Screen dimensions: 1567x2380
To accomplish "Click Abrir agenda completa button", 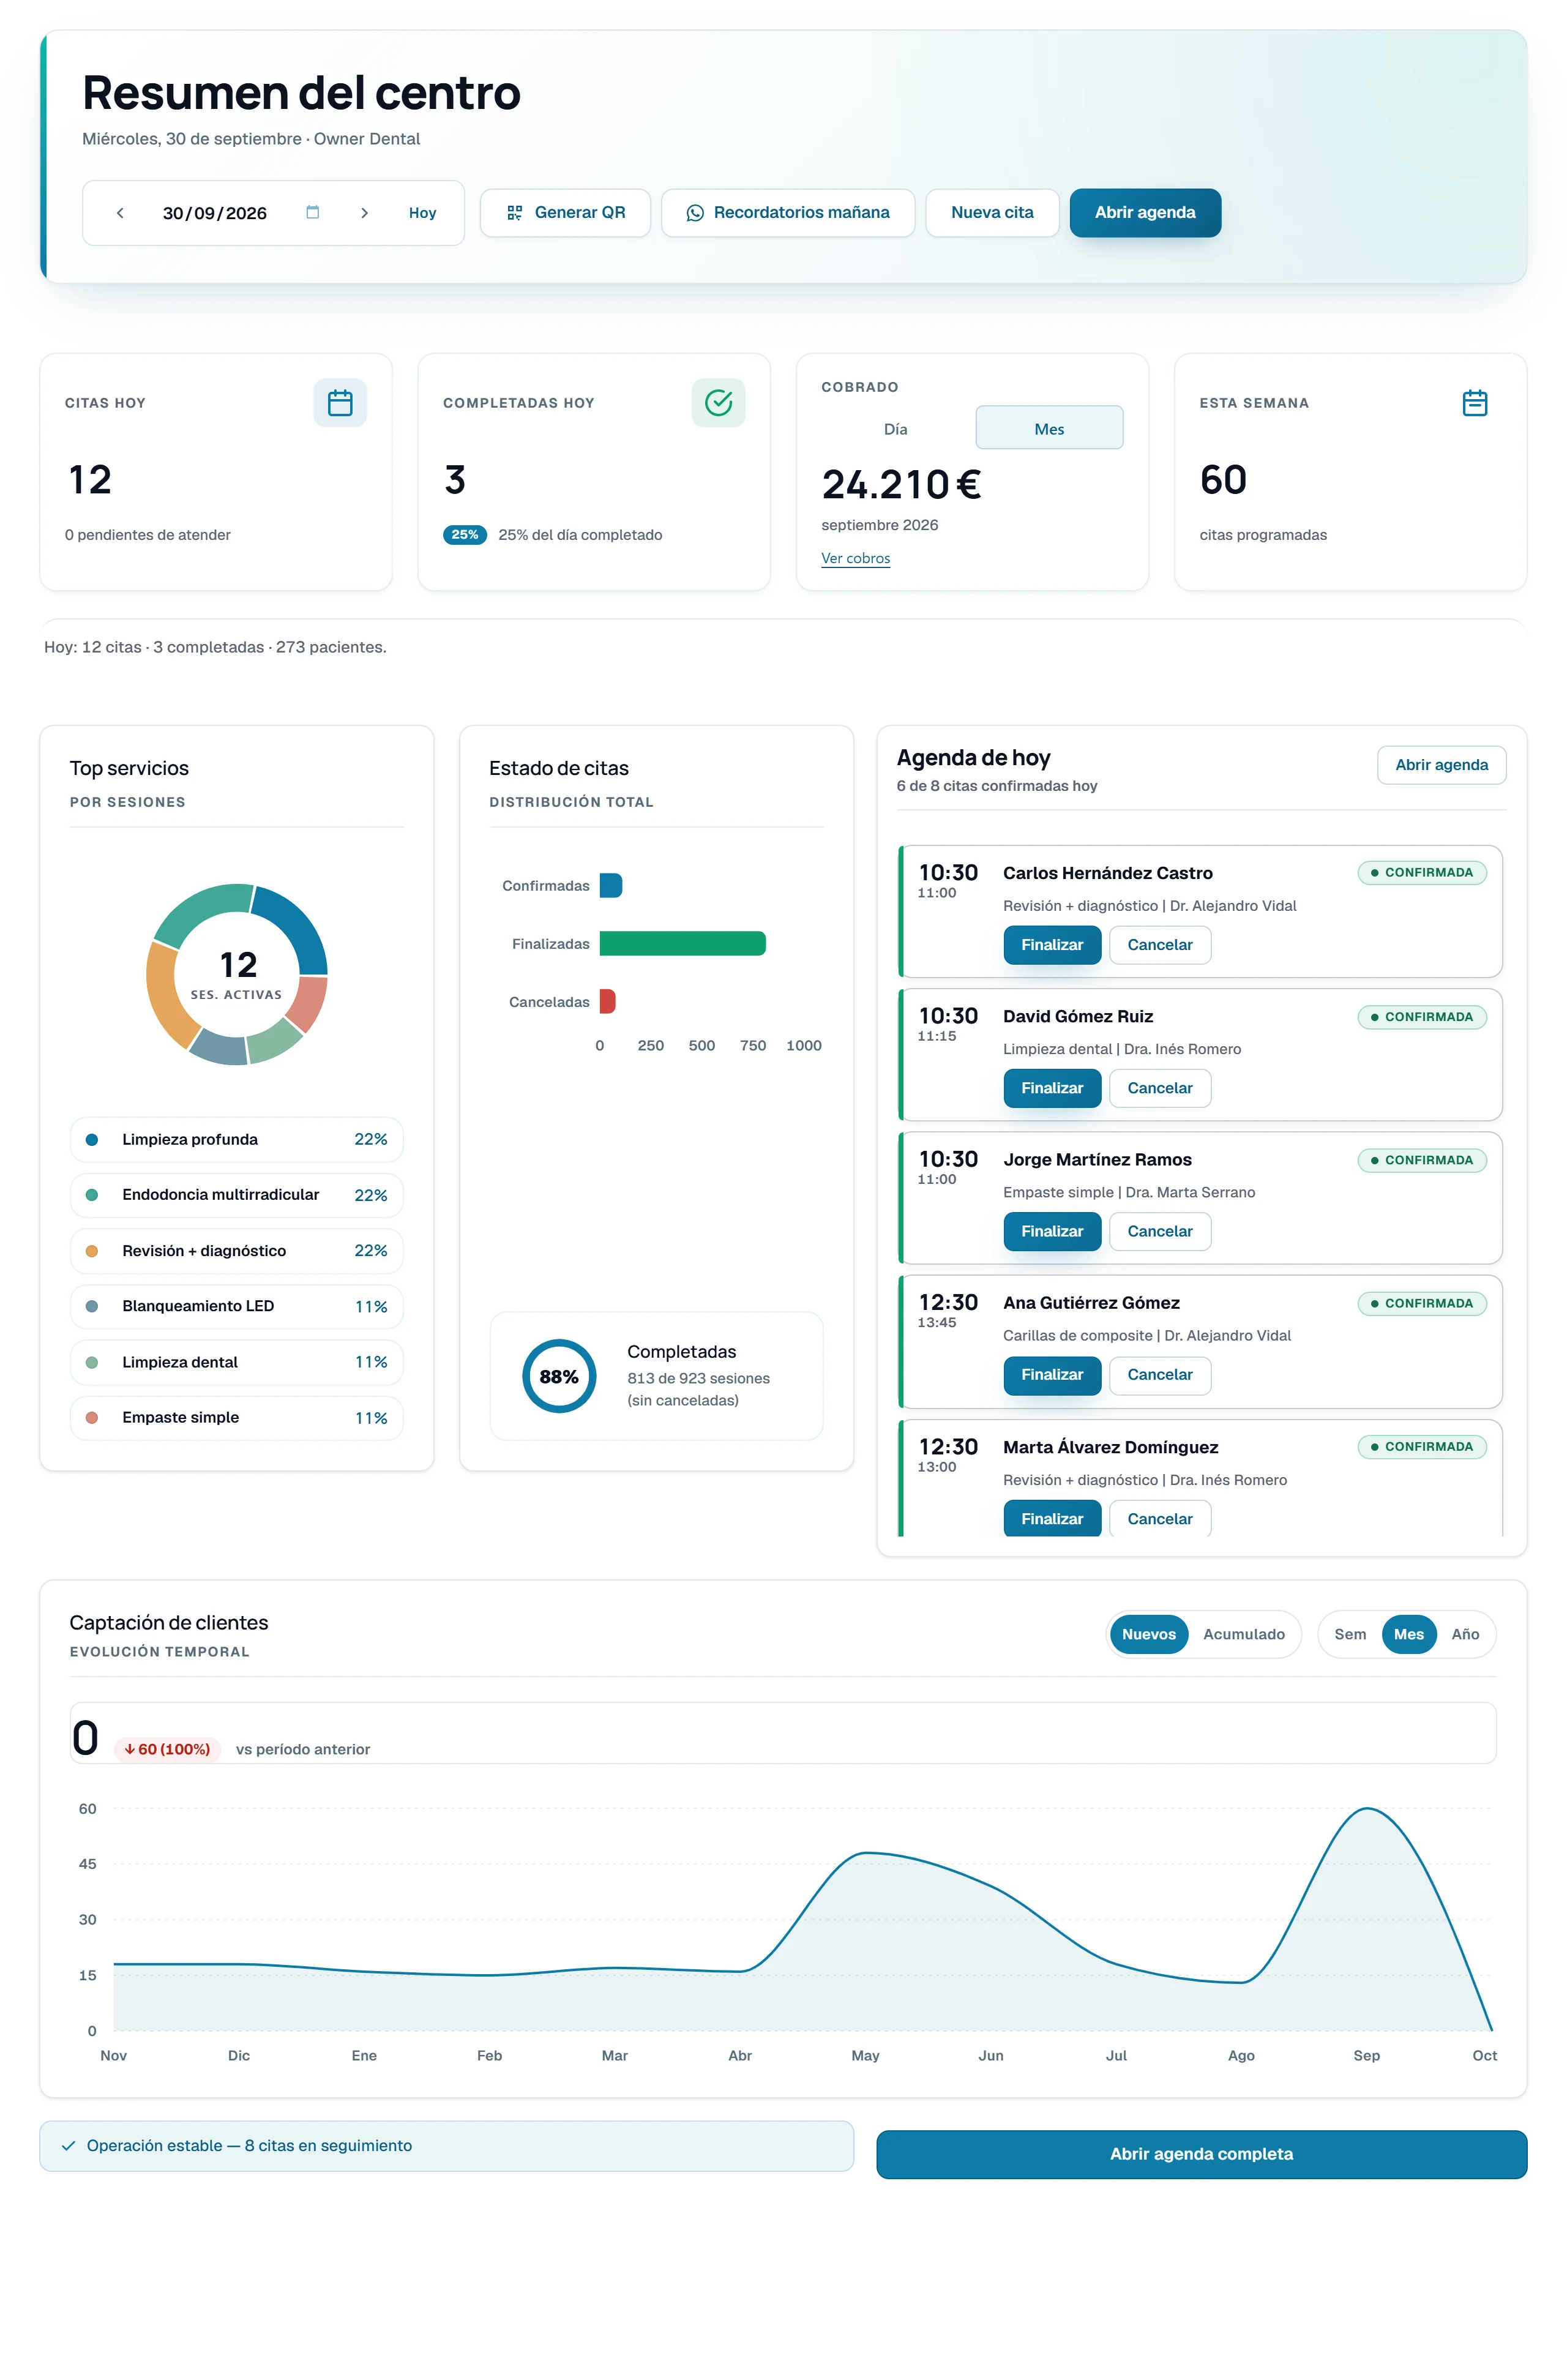I will pos(1201,2154).
